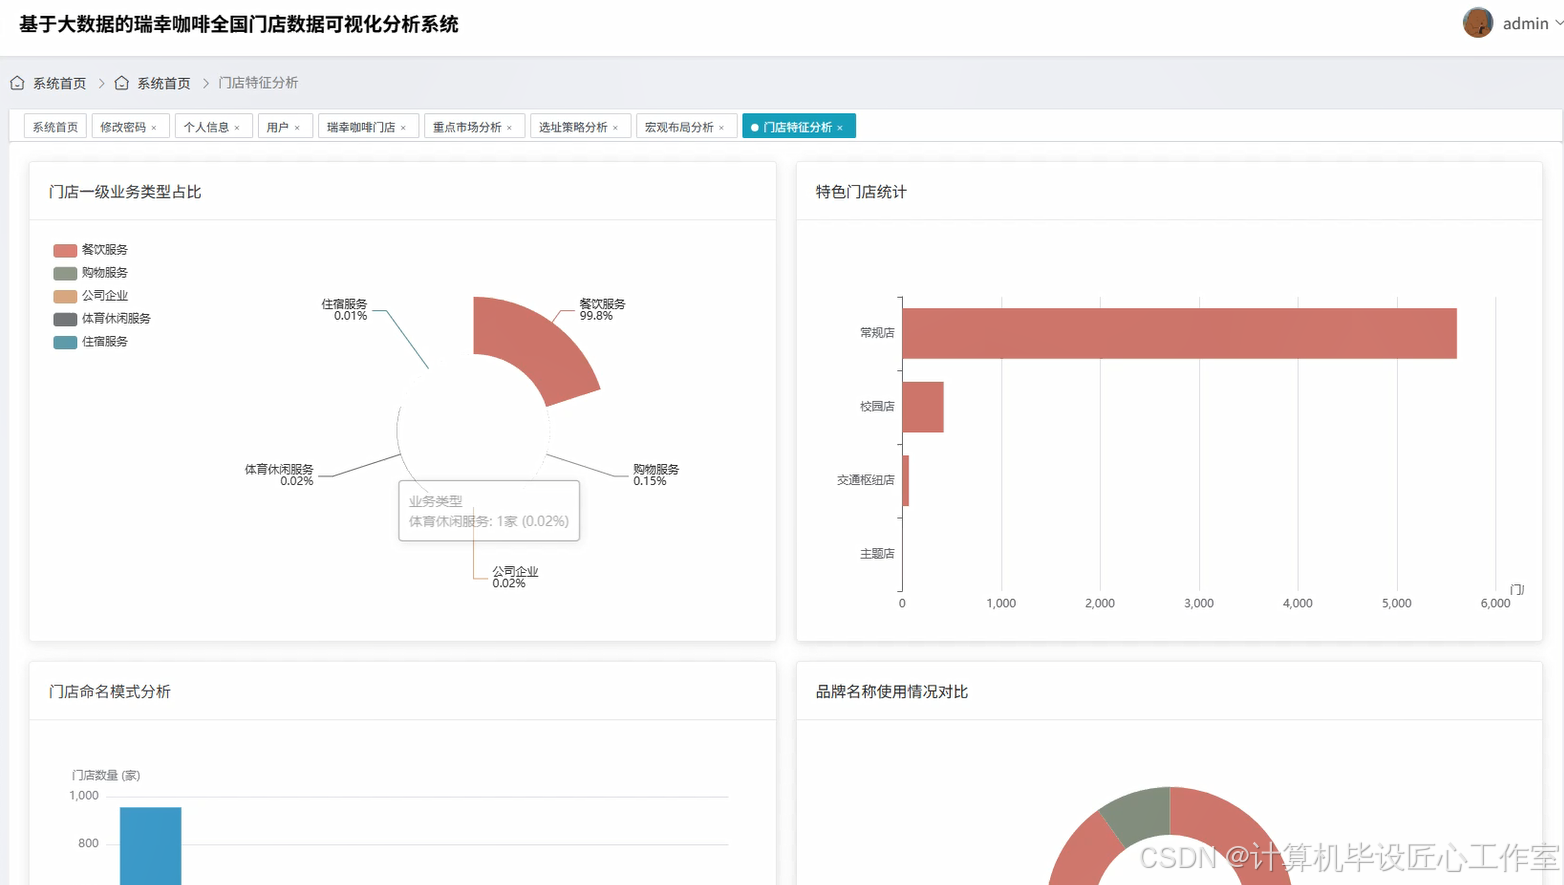The height and width of the screenshot is (885, 1564).
Task: Click the 门店命名模式分析 card title
Action: point(110,692)
